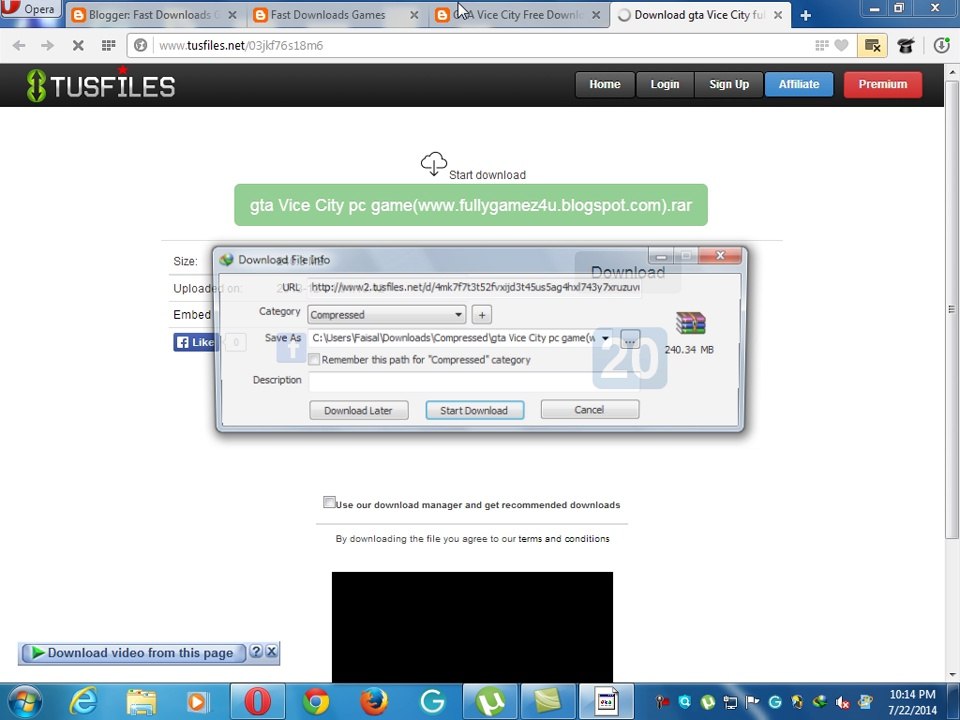Viewport: 960px width, 720px height.
Task: Click the cloud Start download icon
Action: [433, 163]
